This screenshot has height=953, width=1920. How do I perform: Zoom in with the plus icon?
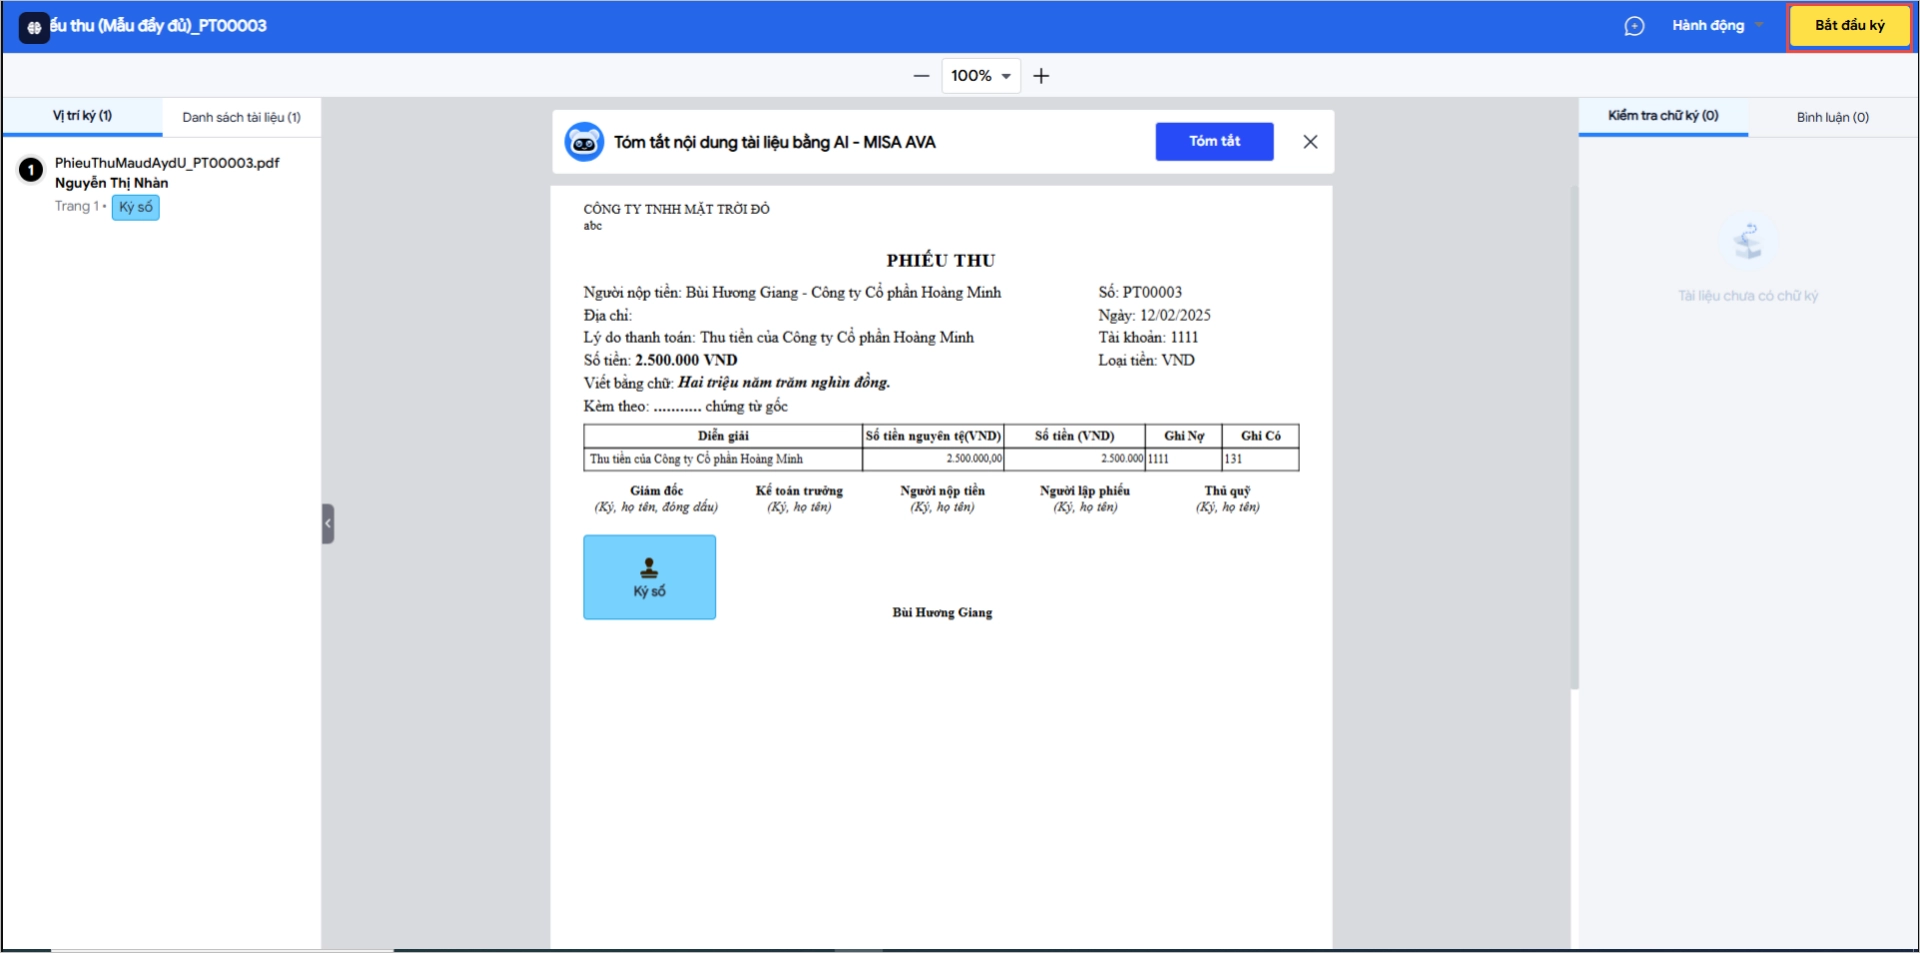point(1041,76)
